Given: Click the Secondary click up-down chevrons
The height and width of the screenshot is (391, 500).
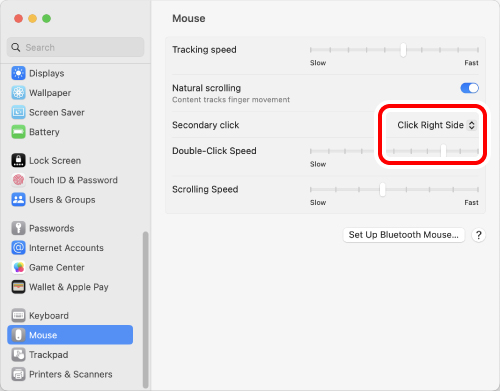Looking at the screenshot, I should [471, 125].
